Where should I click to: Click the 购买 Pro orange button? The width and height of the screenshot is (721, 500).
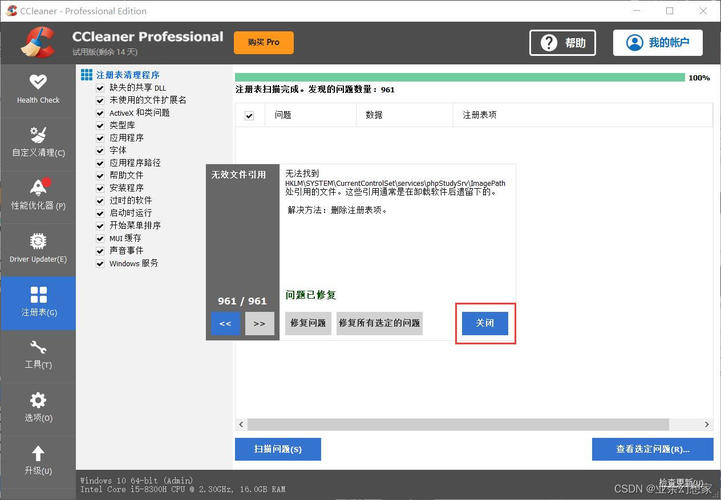pos(263,42)
